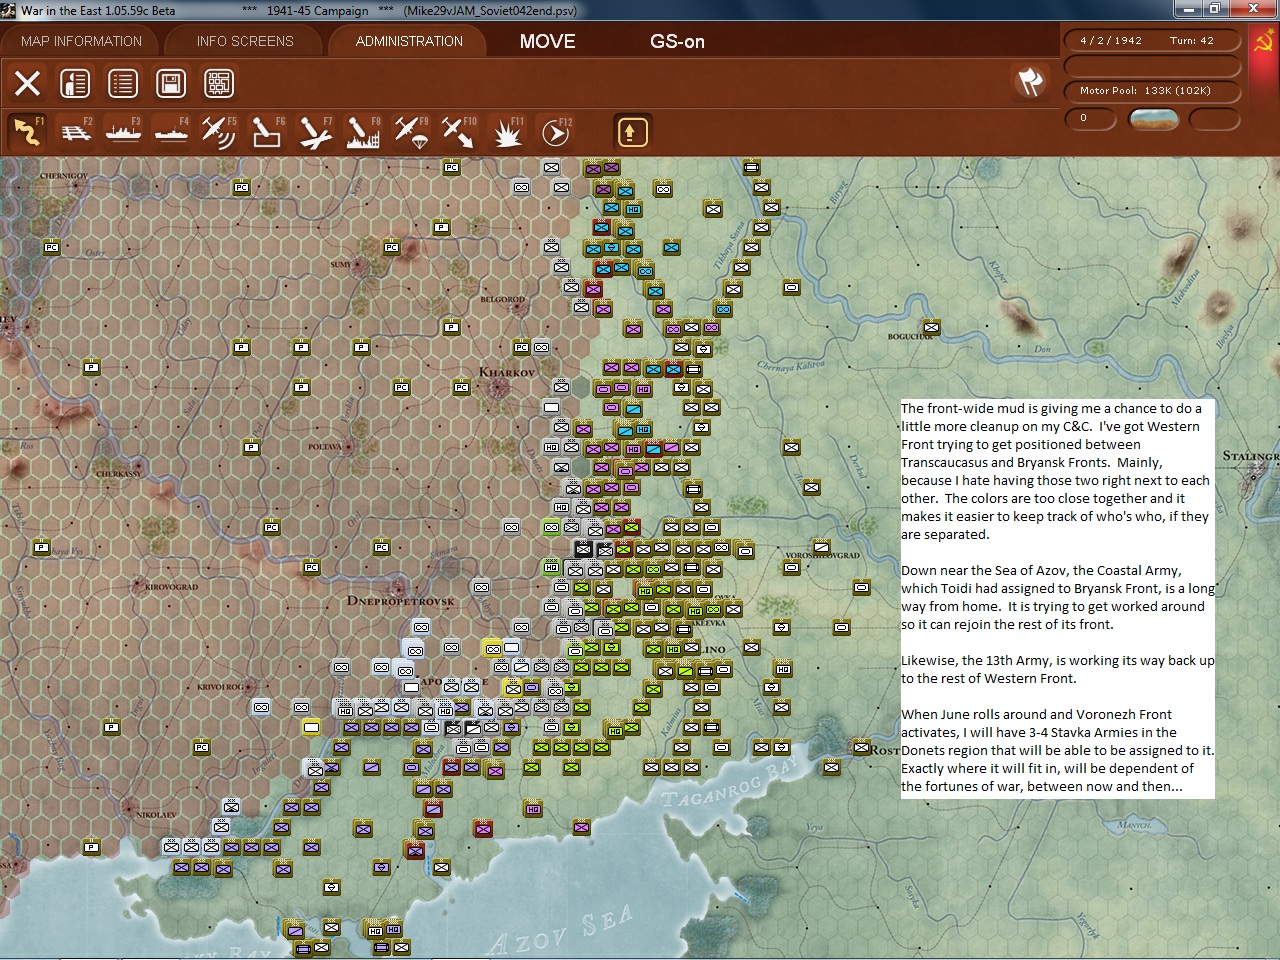Click the Krivoi Rog town label
This screenshot has width=1280, height=960.
(x=220, y=687)
